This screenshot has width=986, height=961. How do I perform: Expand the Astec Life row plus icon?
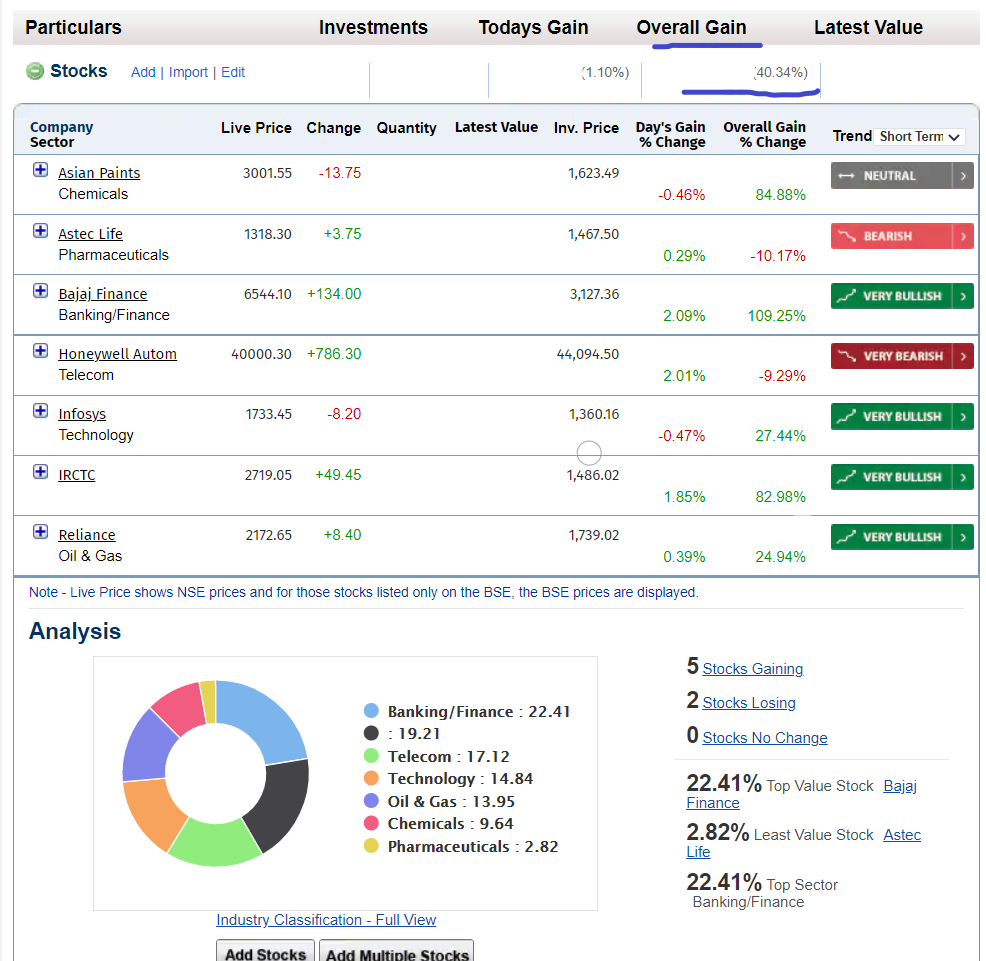pos(40,231)
